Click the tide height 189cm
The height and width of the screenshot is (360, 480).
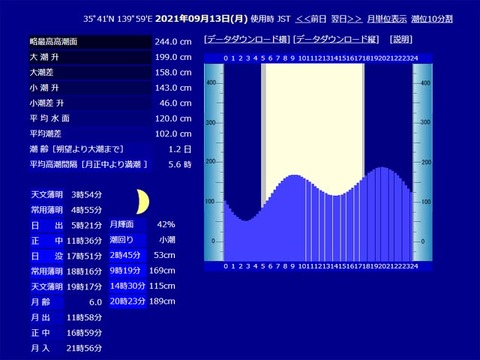click(162, 301)
